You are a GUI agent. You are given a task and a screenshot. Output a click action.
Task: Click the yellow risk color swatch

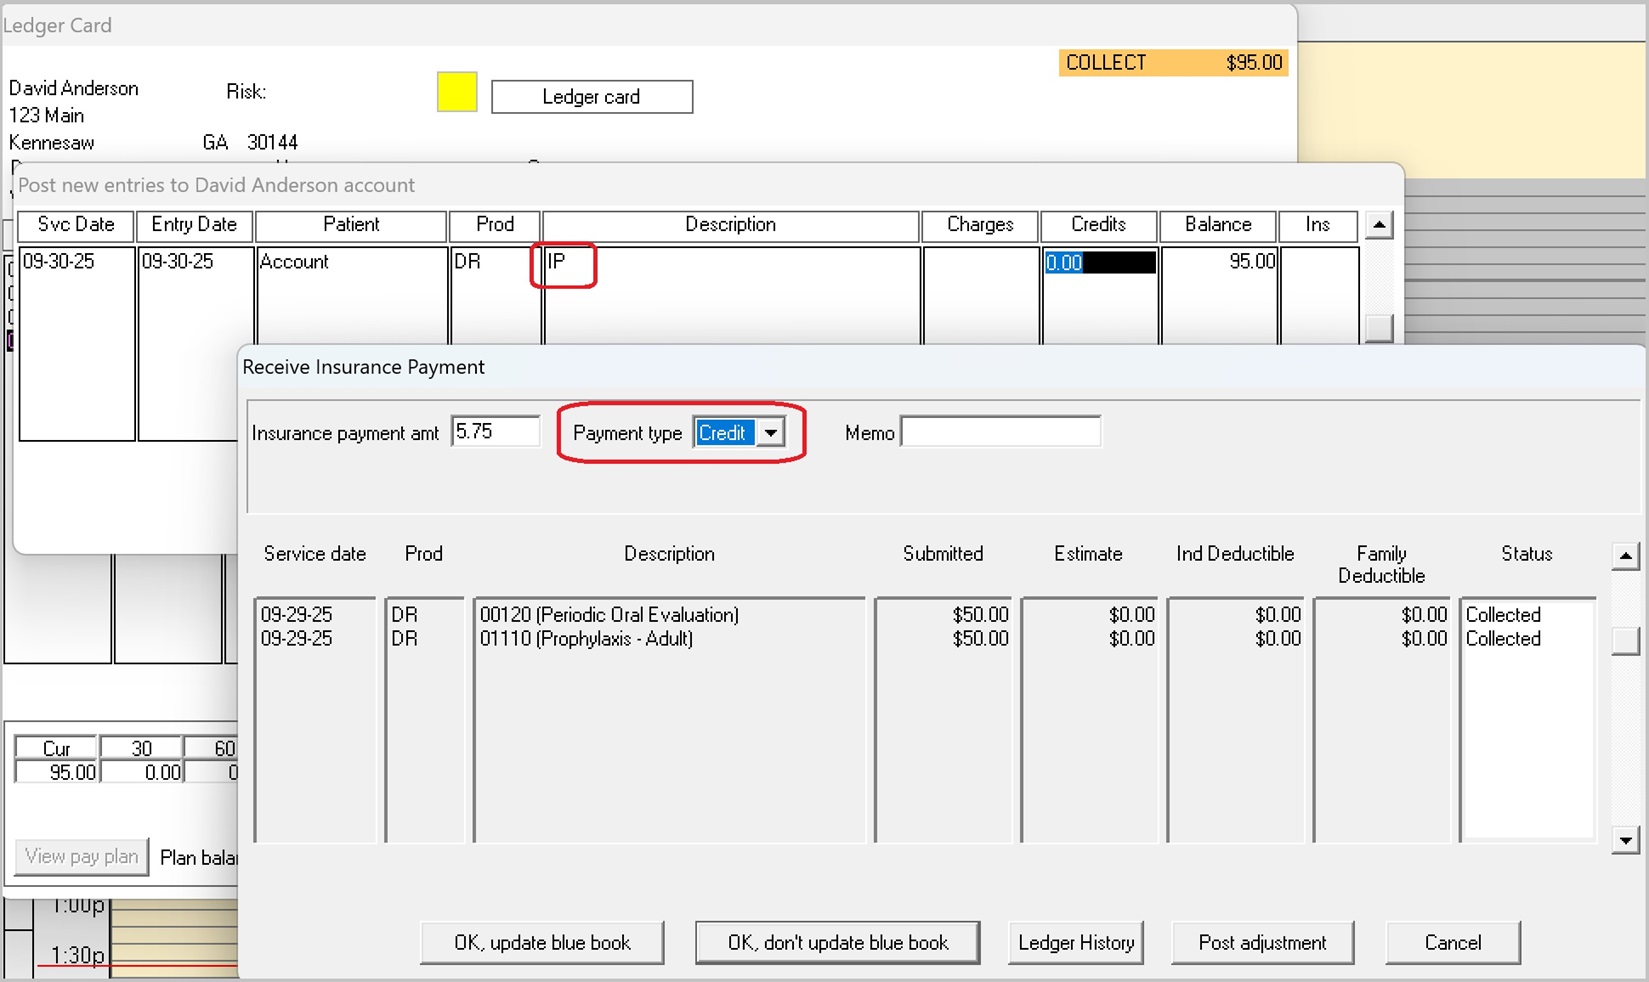point(457,92)
